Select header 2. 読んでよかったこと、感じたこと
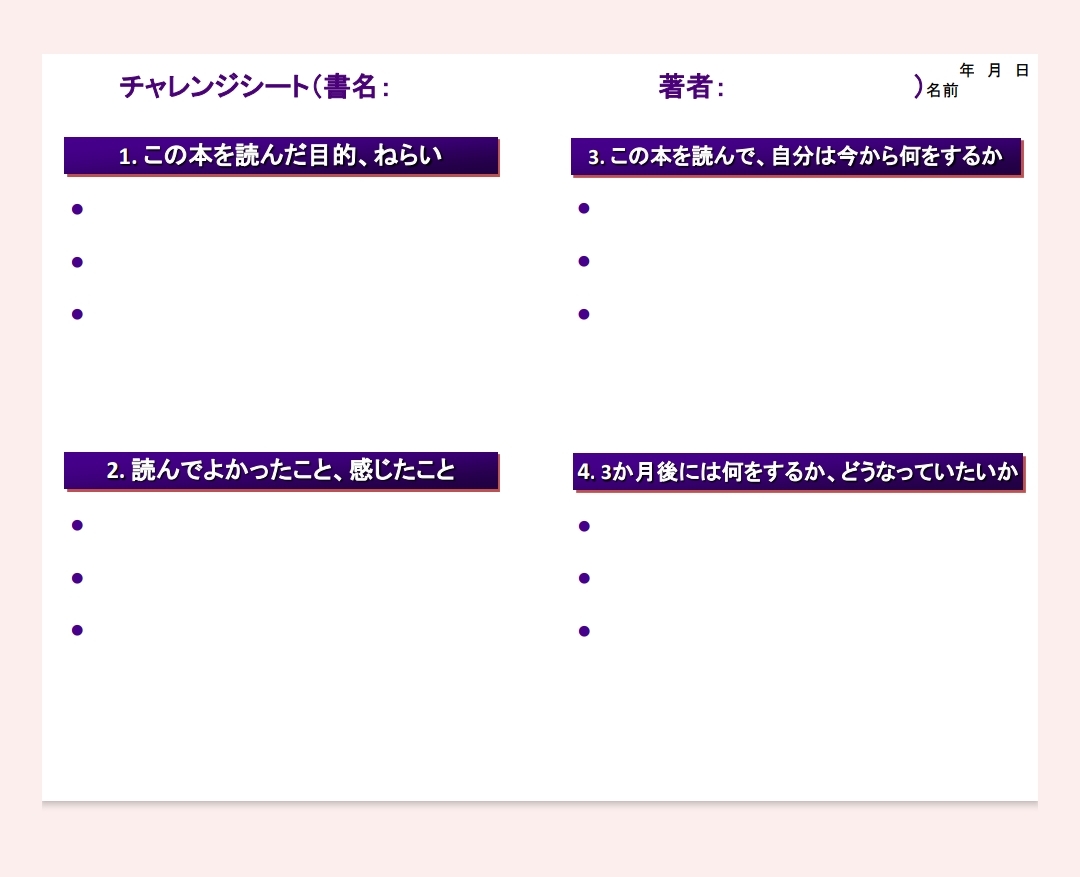The width and height of the screenshot is (1080, 877). 281,470
